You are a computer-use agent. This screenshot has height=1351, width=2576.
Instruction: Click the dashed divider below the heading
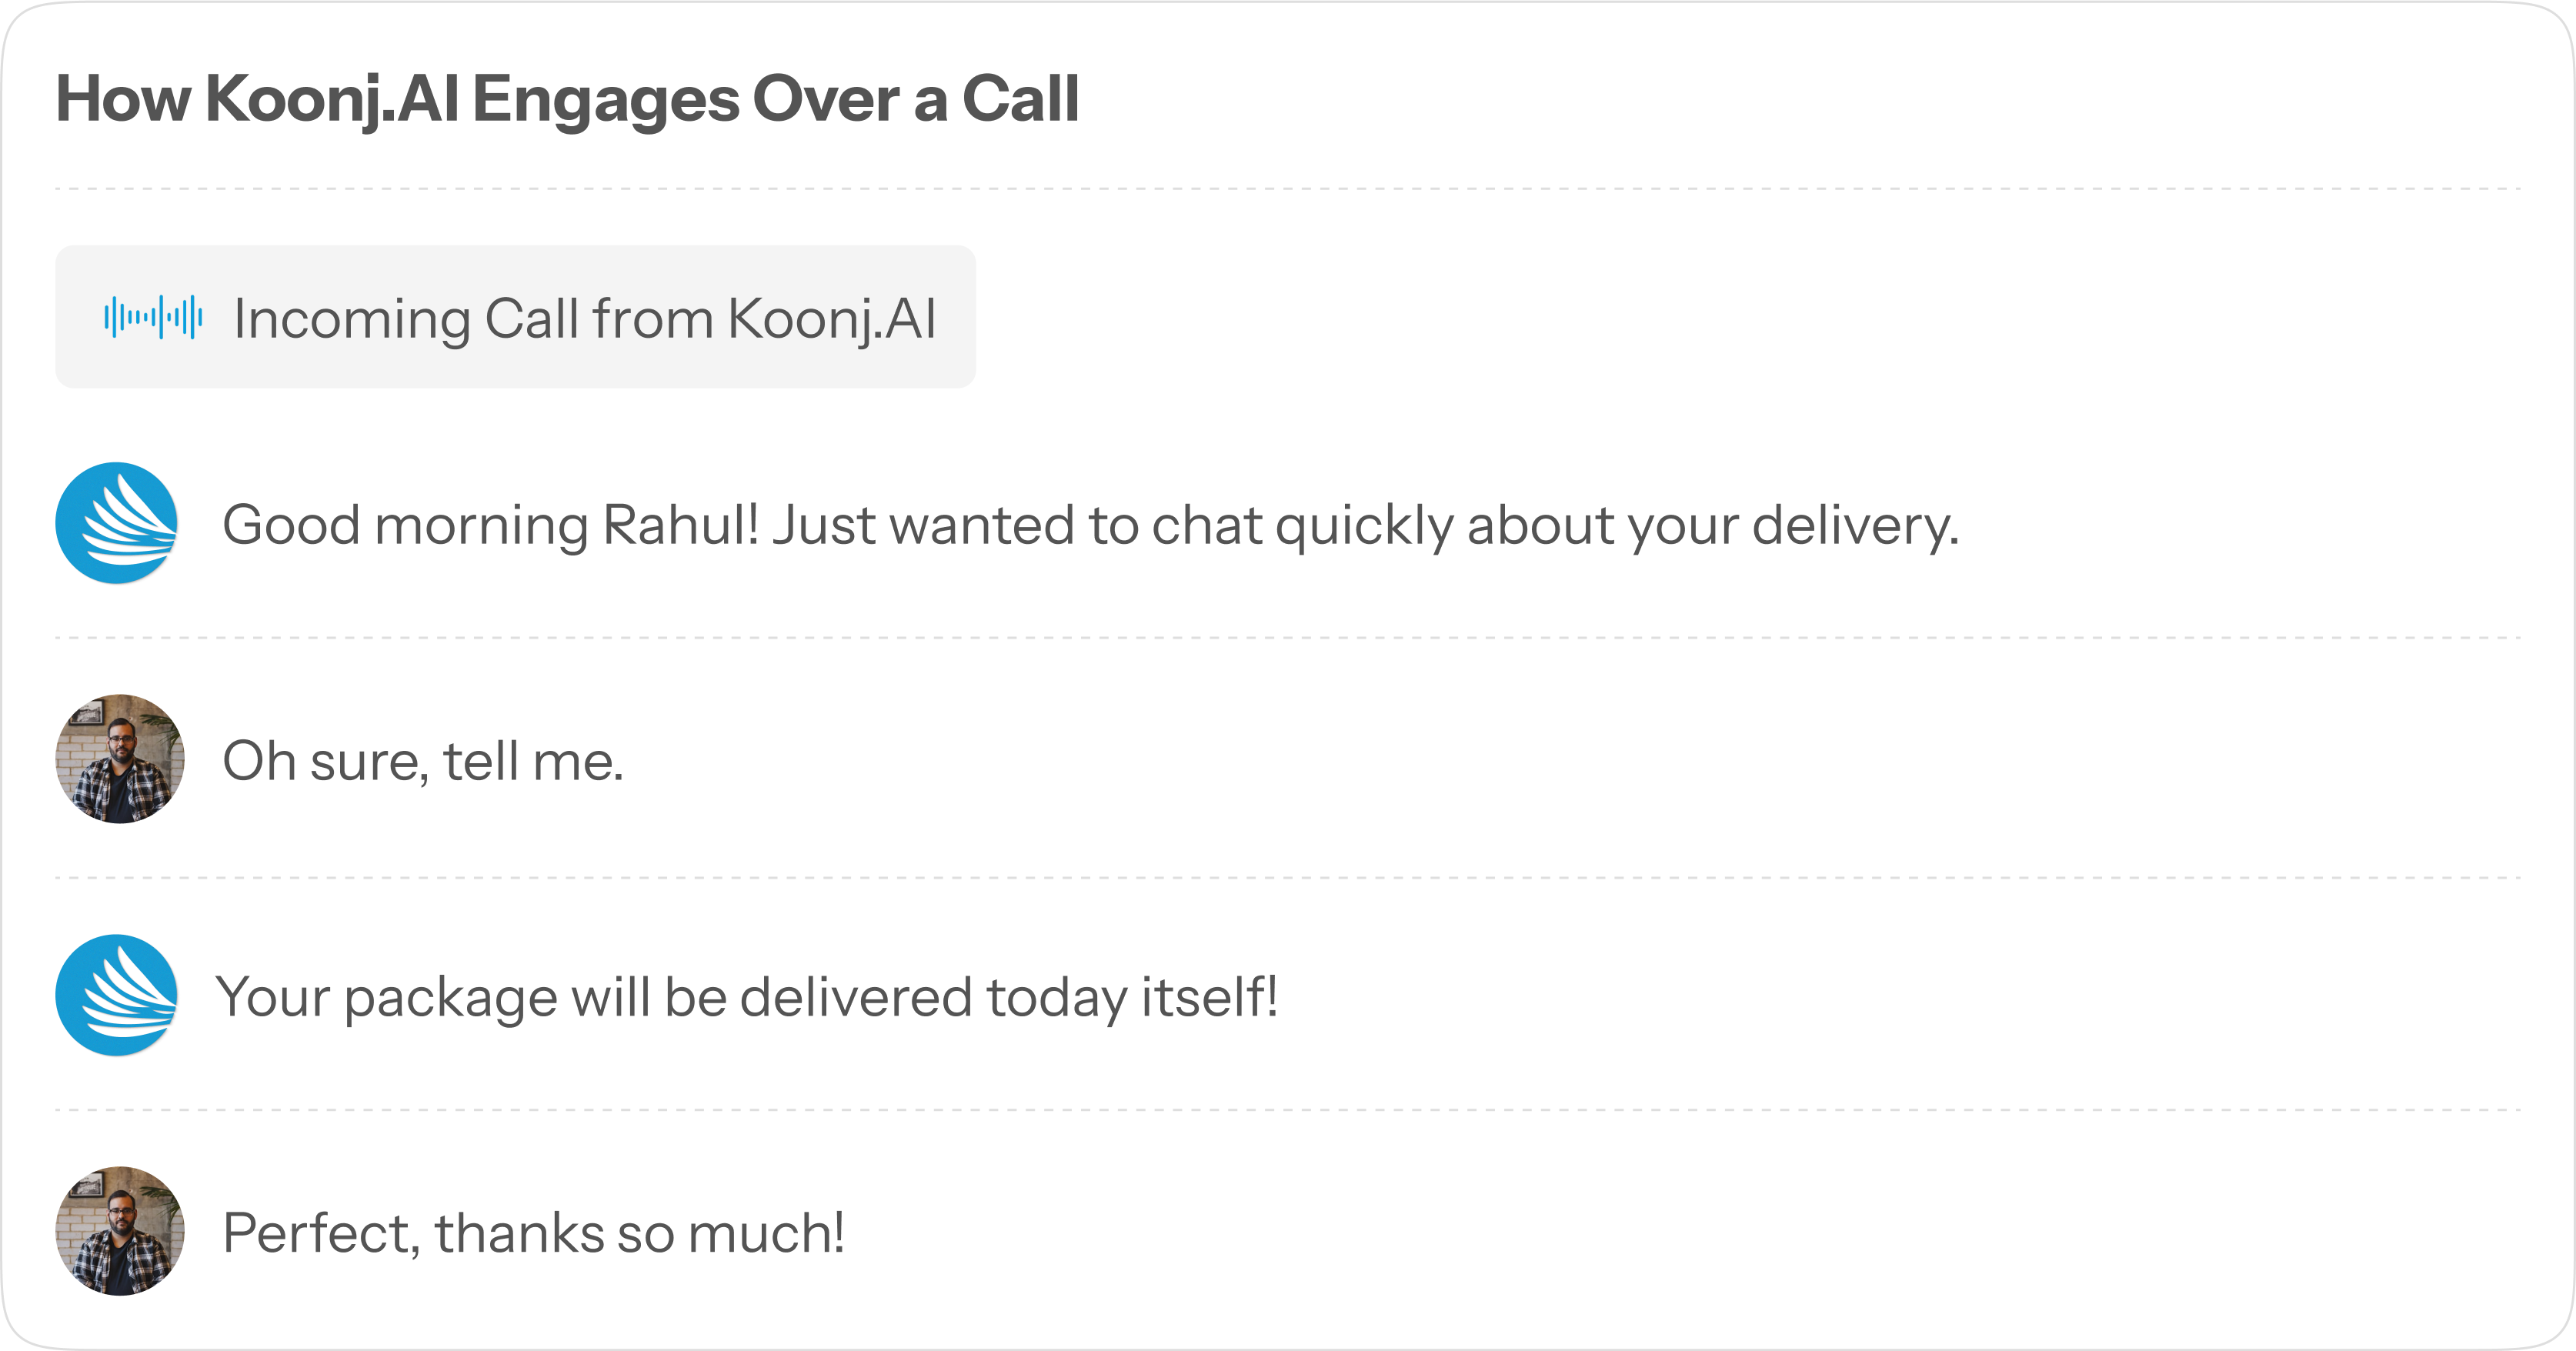1288,188
